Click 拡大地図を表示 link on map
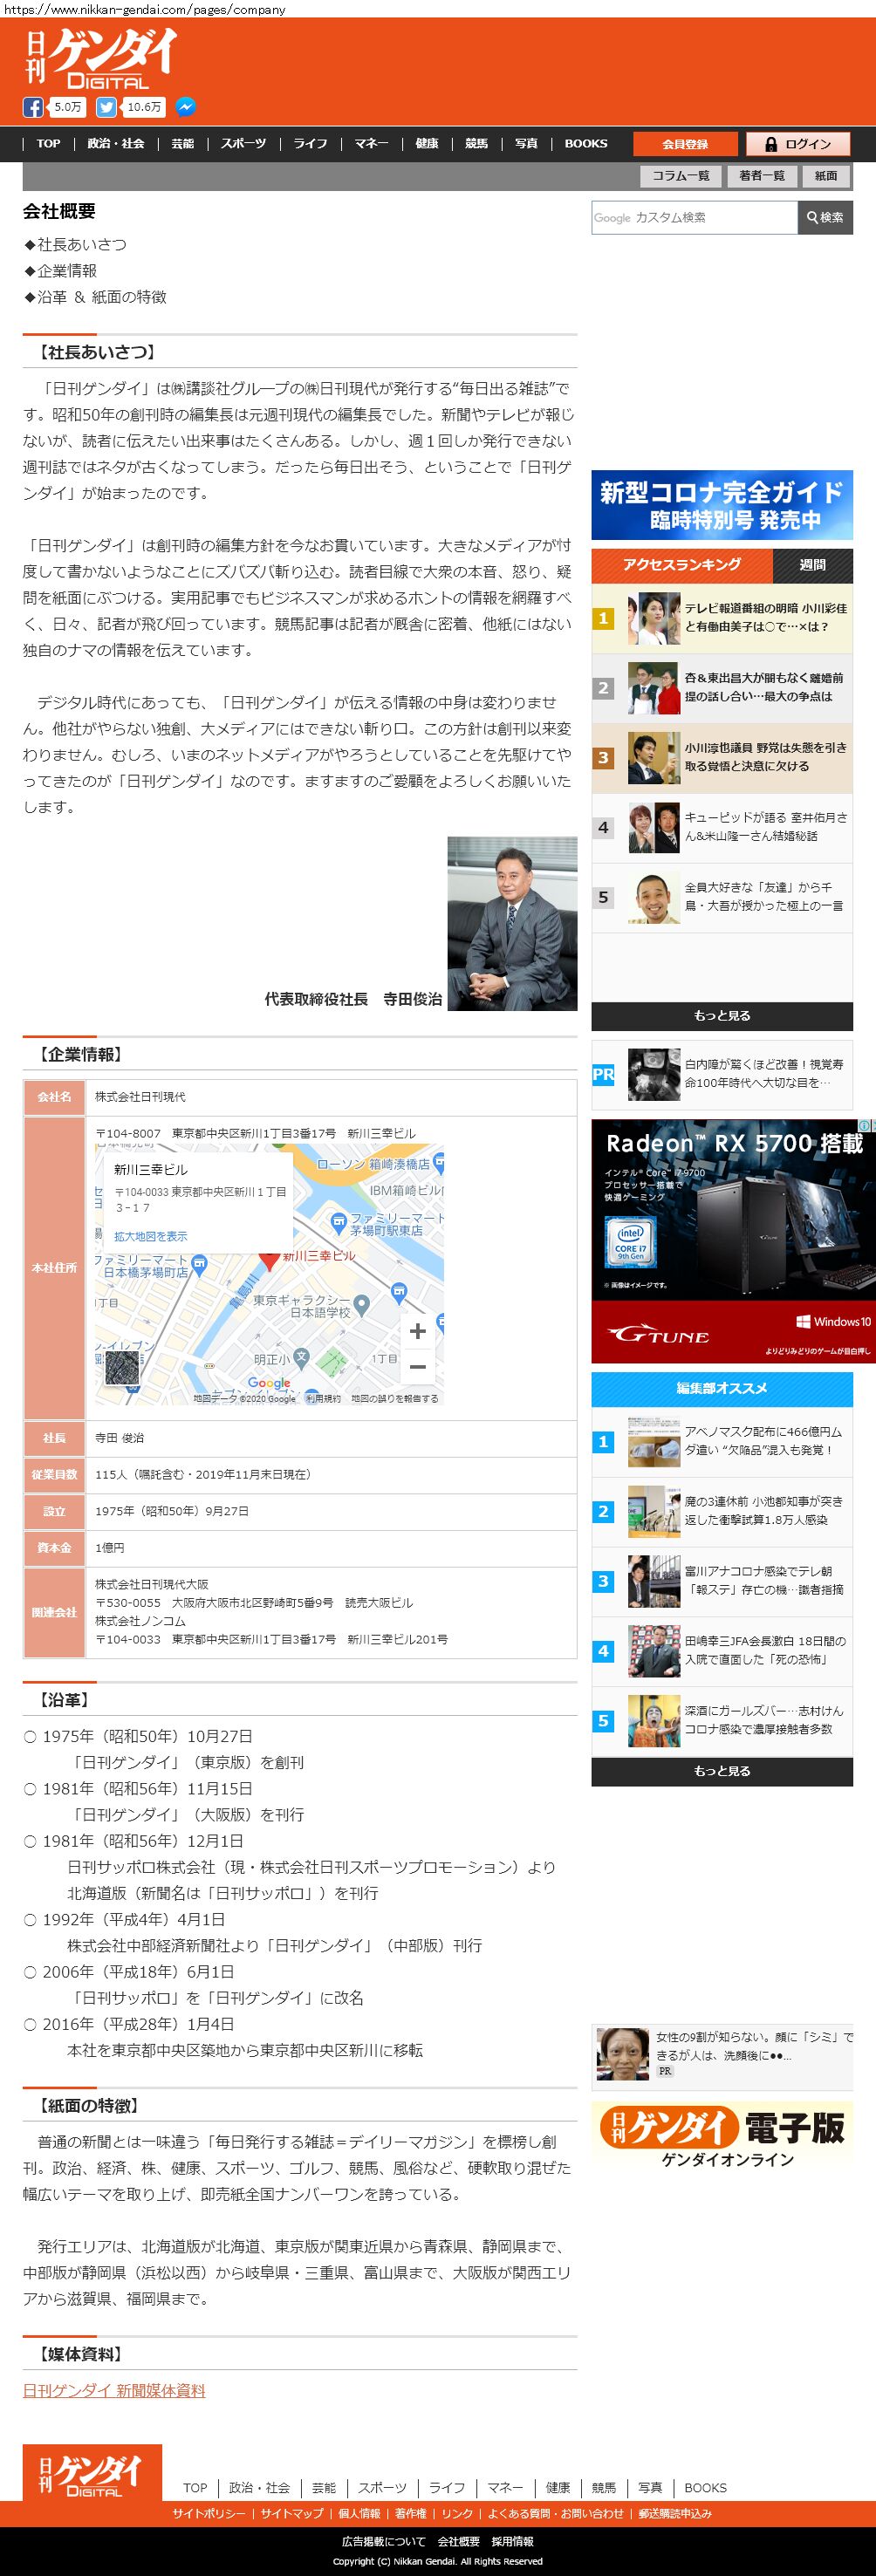This screenshot has width=876, height=2576. click(x=150, y=1236)
